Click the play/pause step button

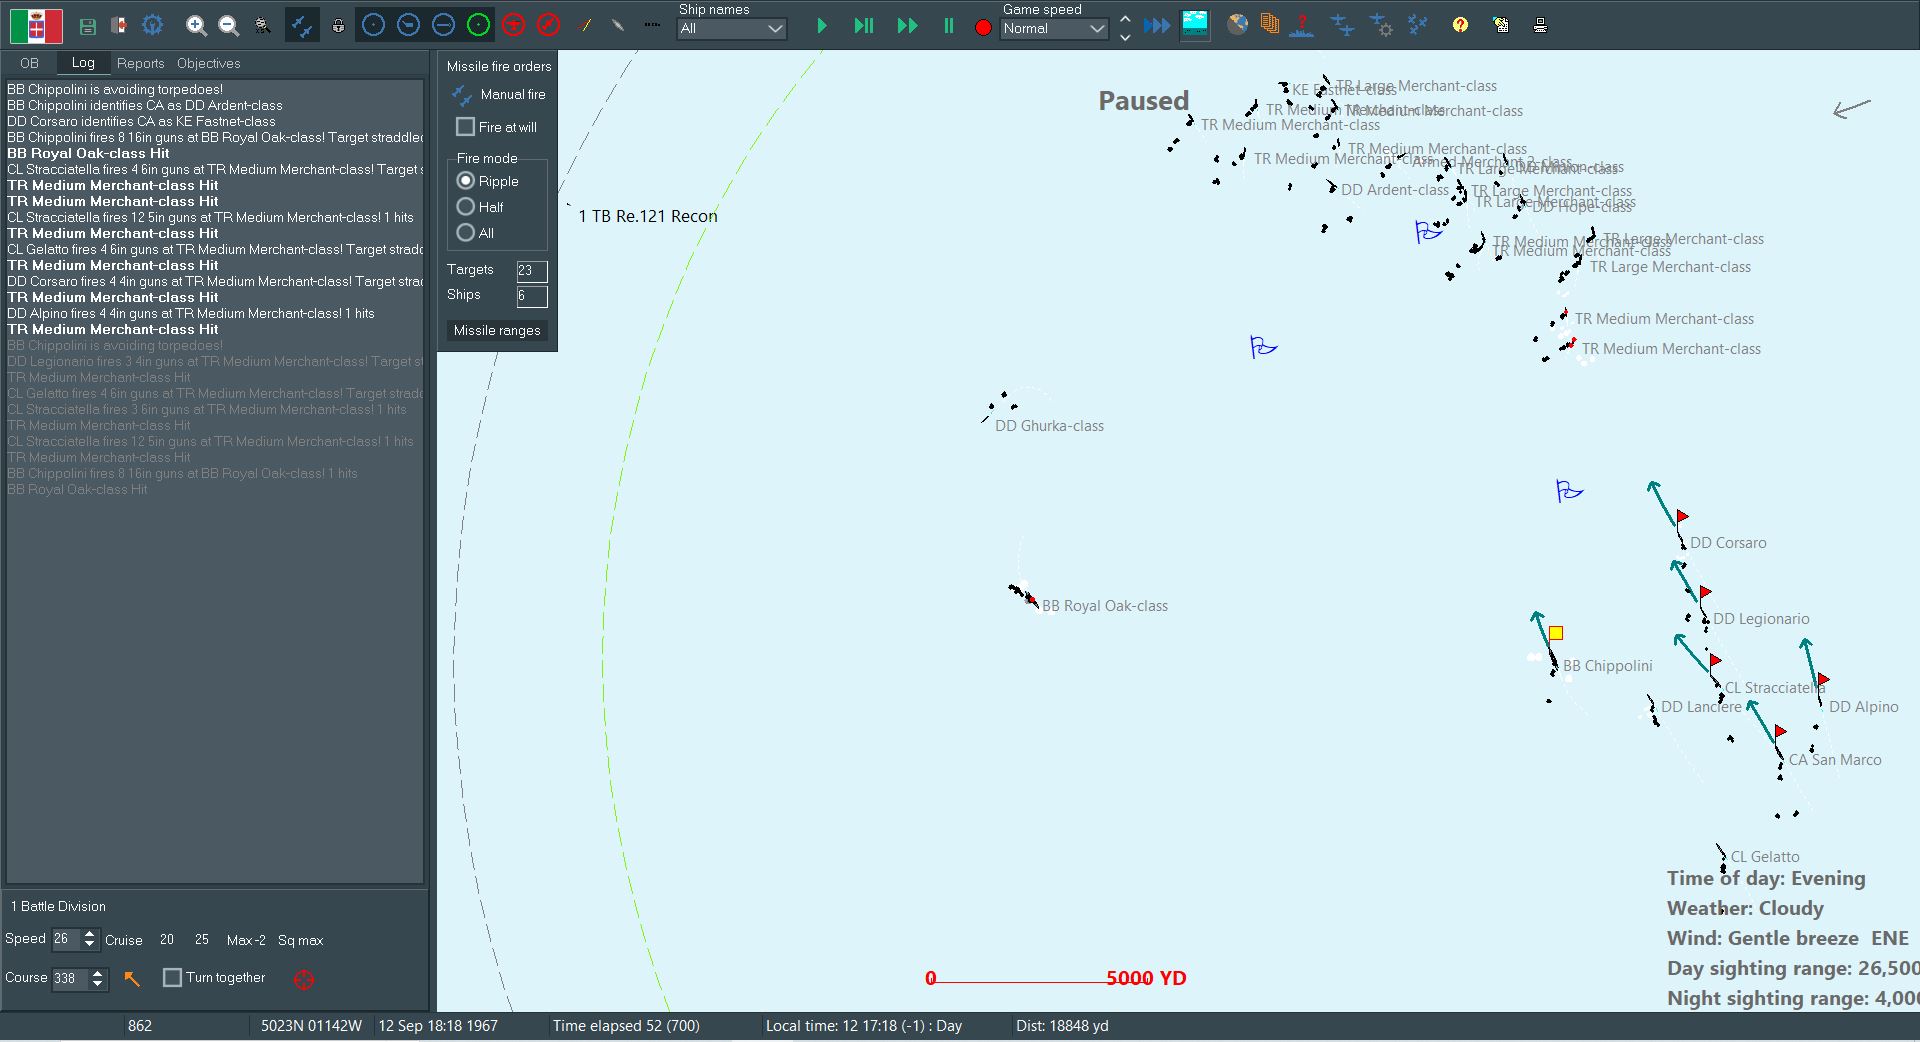click(x=864, y=26)
